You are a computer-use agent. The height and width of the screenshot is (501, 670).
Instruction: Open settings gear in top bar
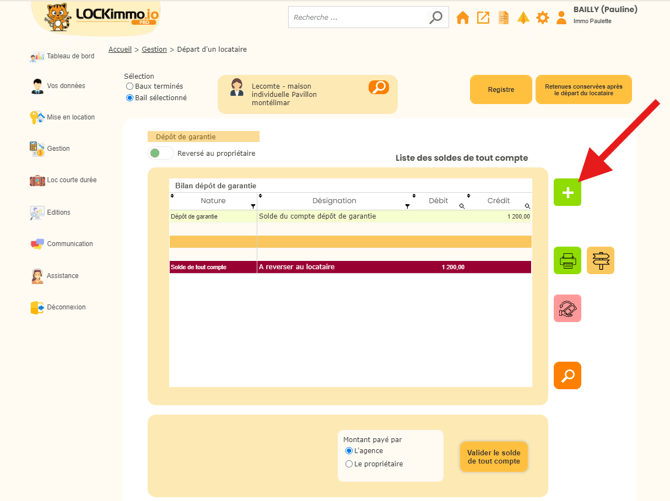[x=543, y=18]
